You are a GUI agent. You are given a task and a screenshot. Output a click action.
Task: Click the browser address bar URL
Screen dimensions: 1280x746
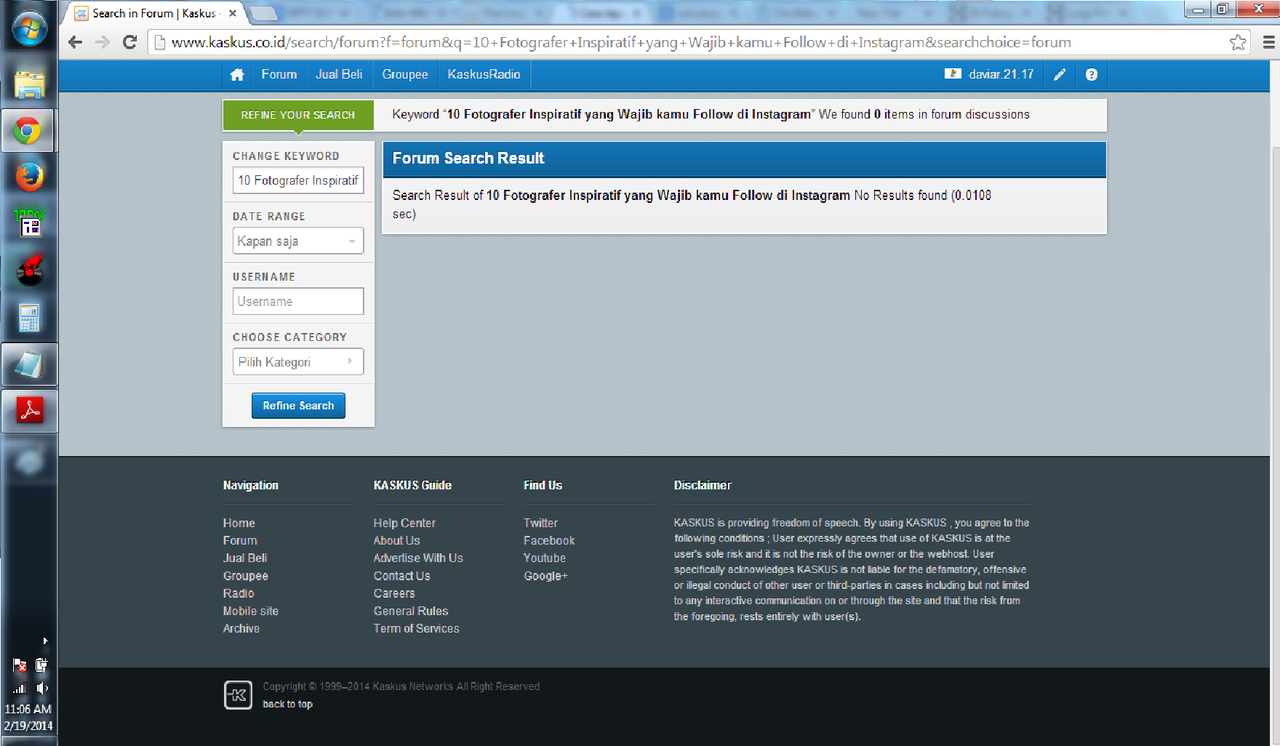tap(620, 42)
